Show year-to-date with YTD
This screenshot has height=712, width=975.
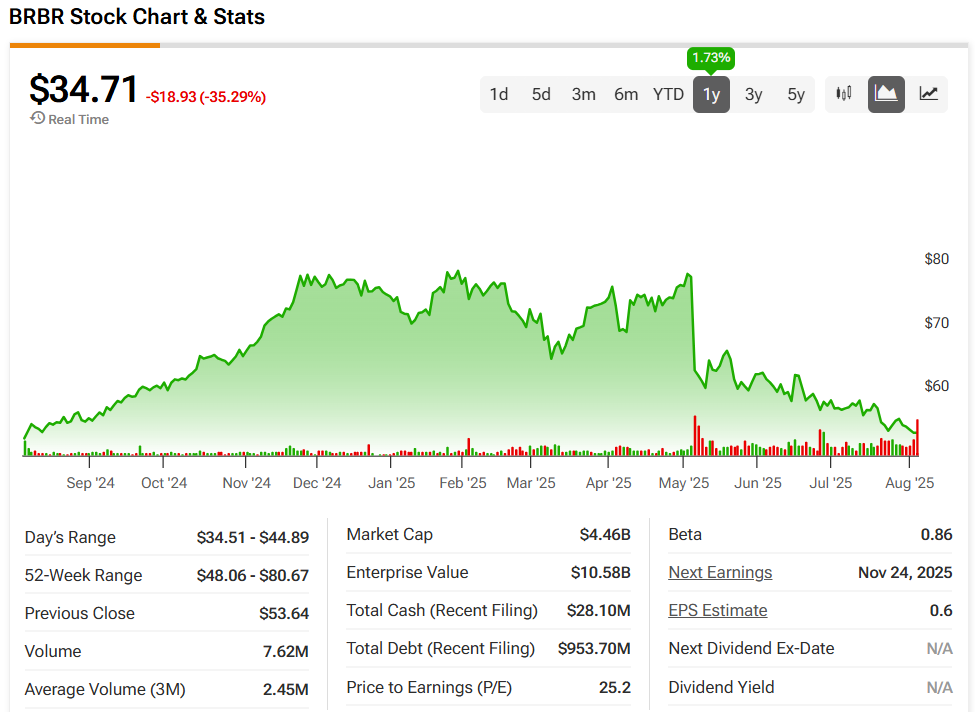[x=668, y=94]
